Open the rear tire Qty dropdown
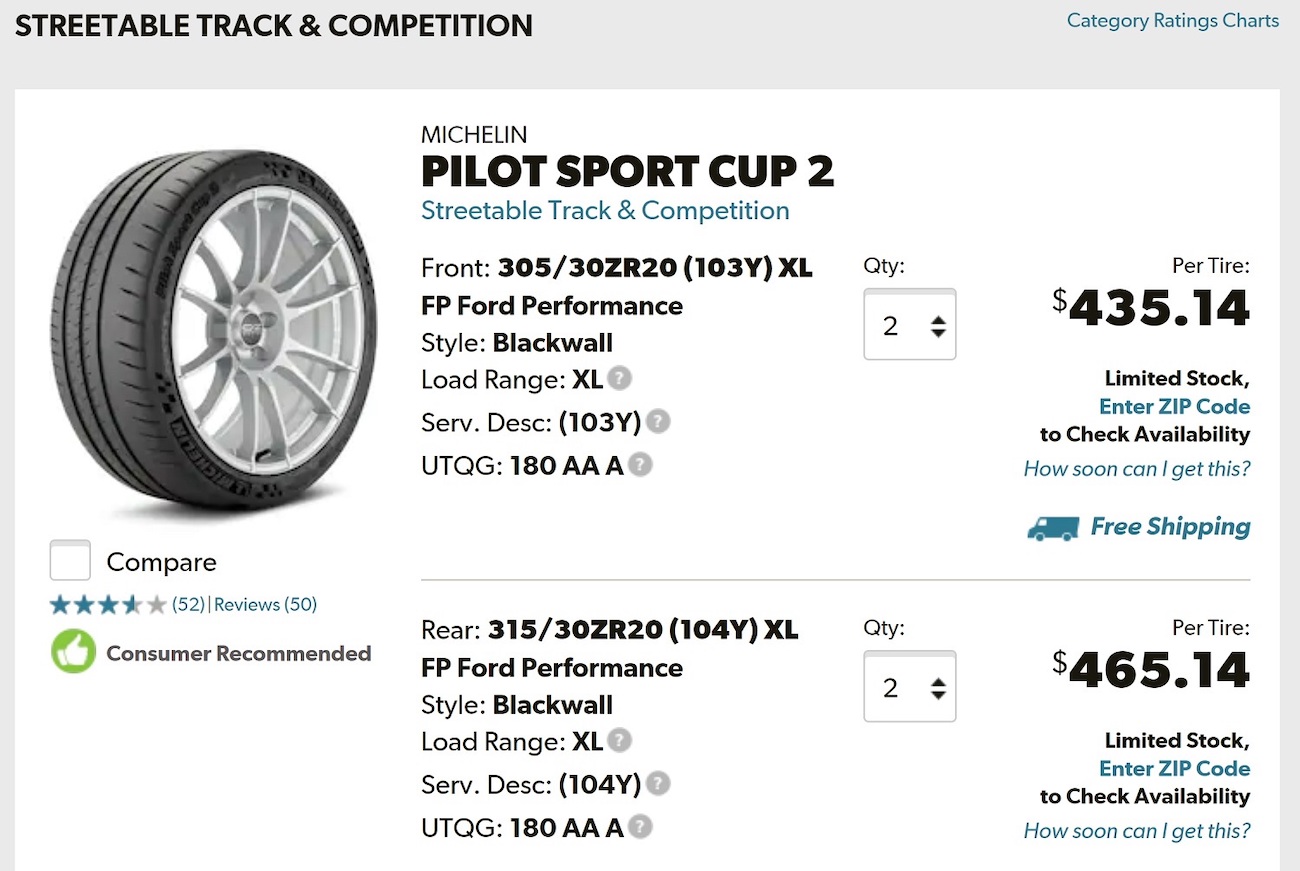 coord(910,687)
